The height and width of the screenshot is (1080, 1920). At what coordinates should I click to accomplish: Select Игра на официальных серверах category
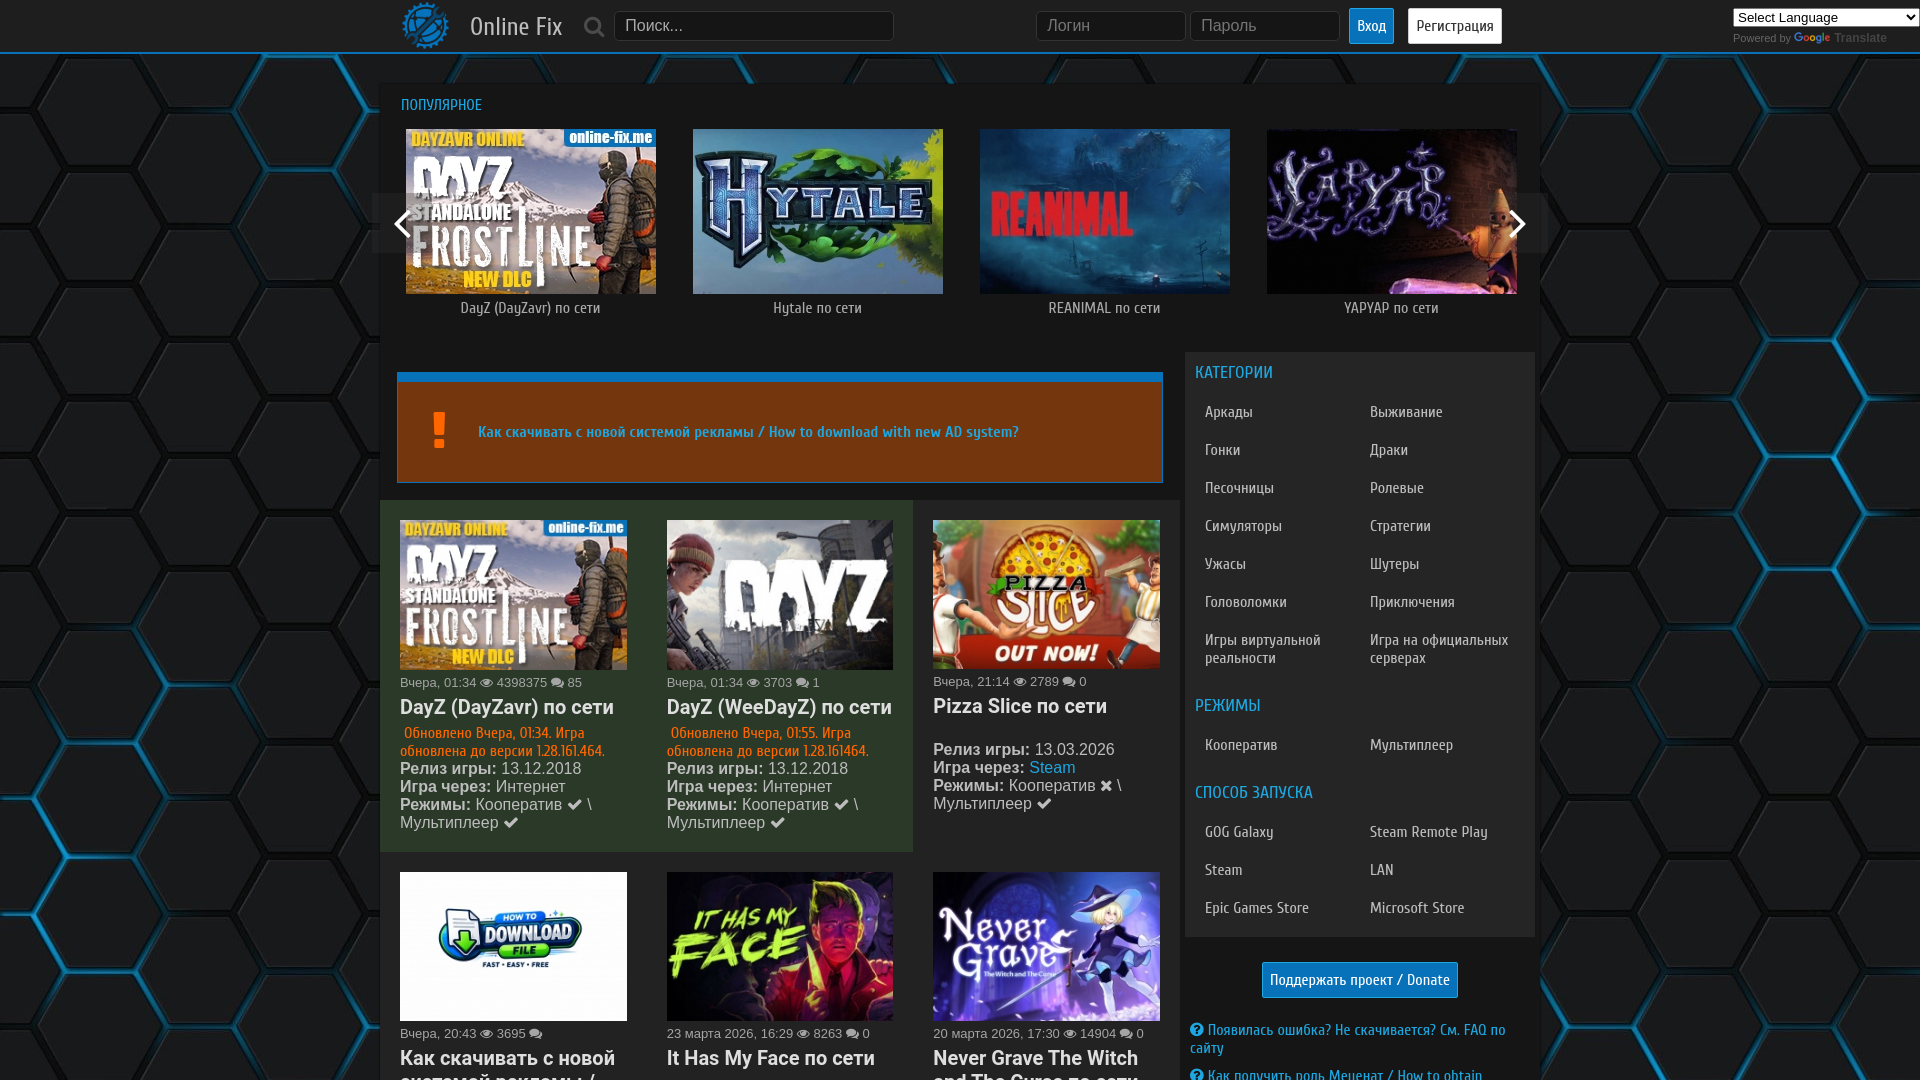point(1439,649)
